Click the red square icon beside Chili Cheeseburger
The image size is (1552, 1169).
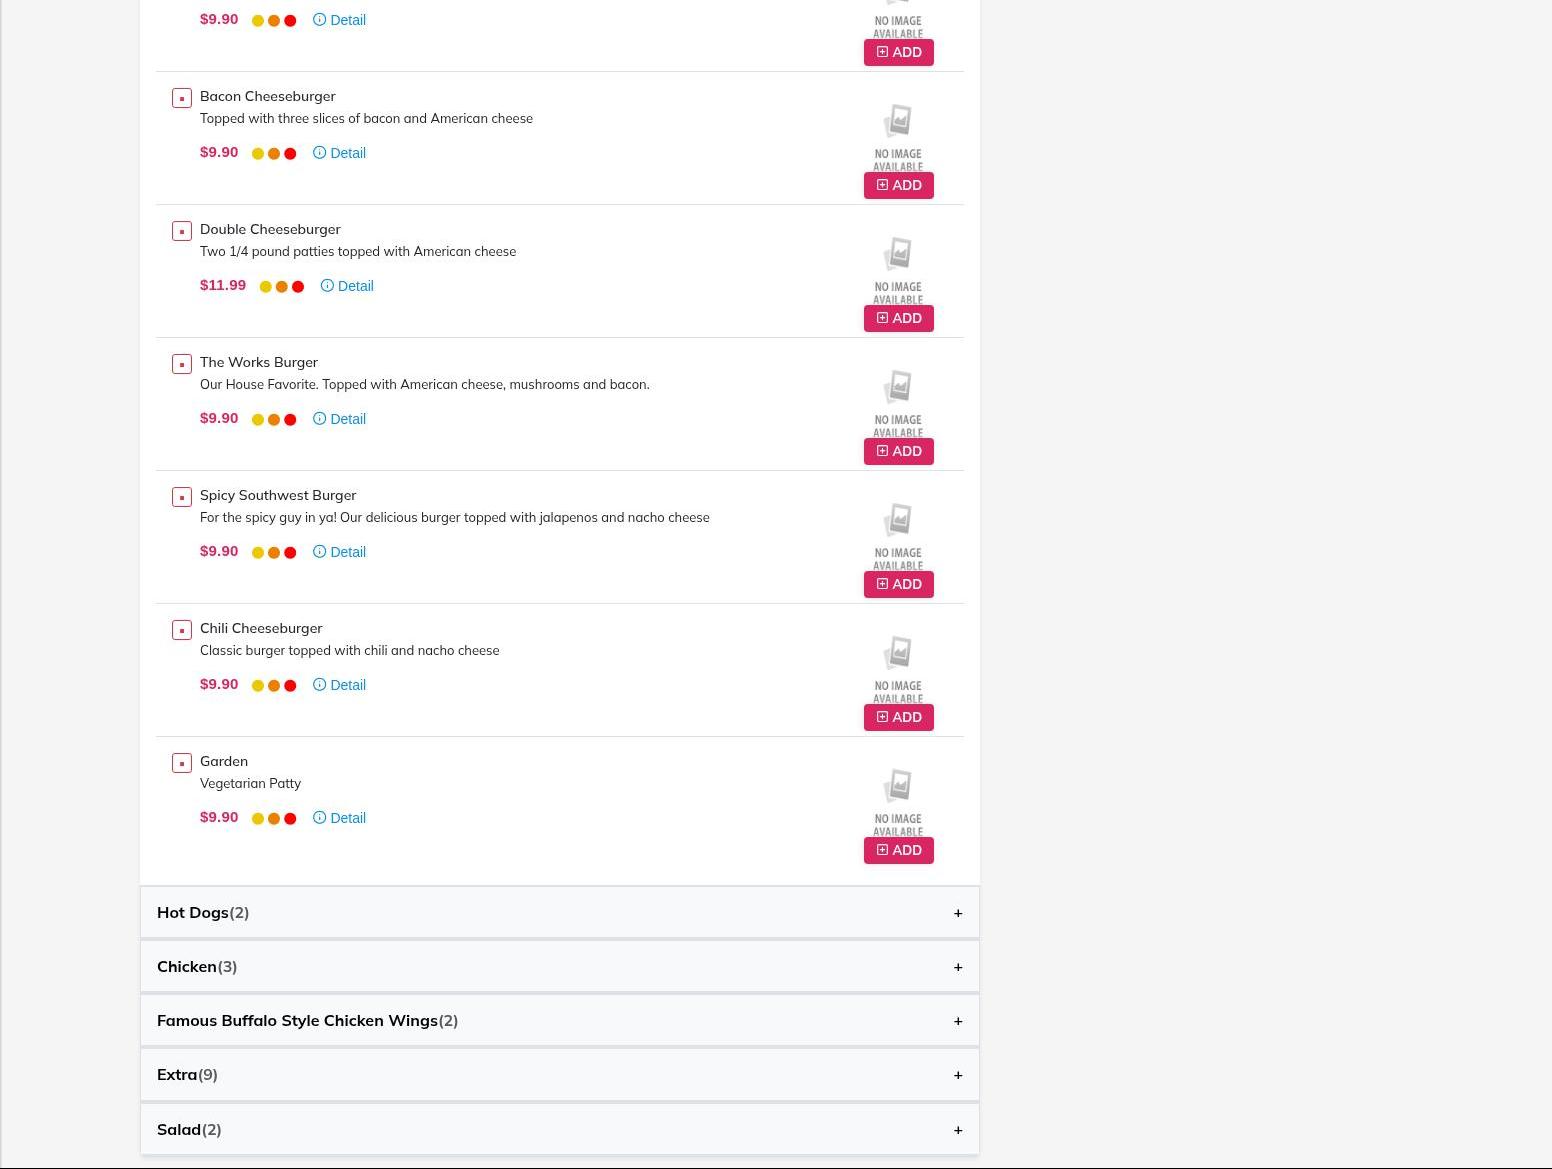tap(182, 630)
